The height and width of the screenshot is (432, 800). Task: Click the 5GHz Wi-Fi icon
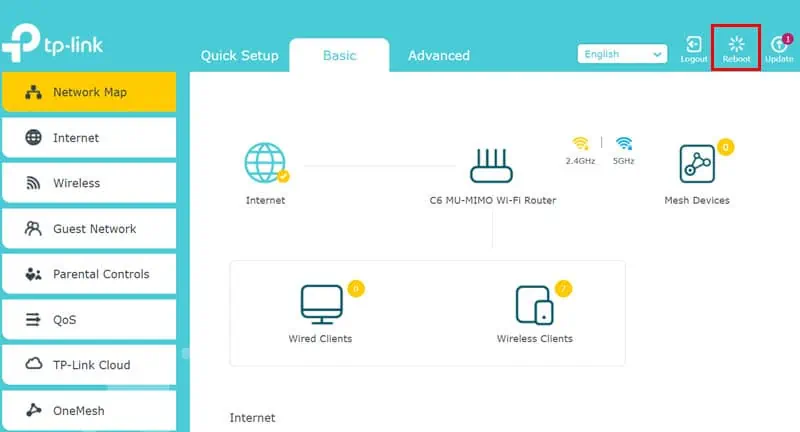click(x=623, y=143)
